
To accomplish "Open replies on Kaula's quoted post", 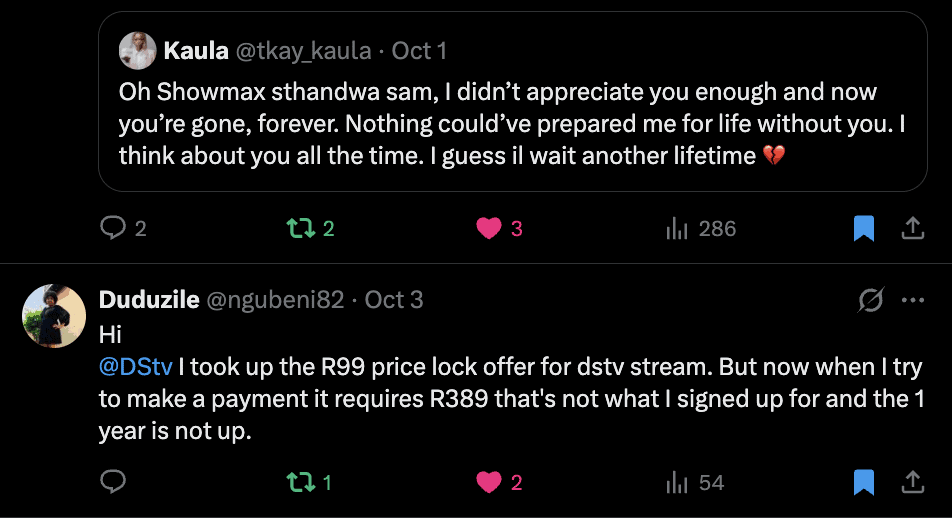I will [123, 228].
